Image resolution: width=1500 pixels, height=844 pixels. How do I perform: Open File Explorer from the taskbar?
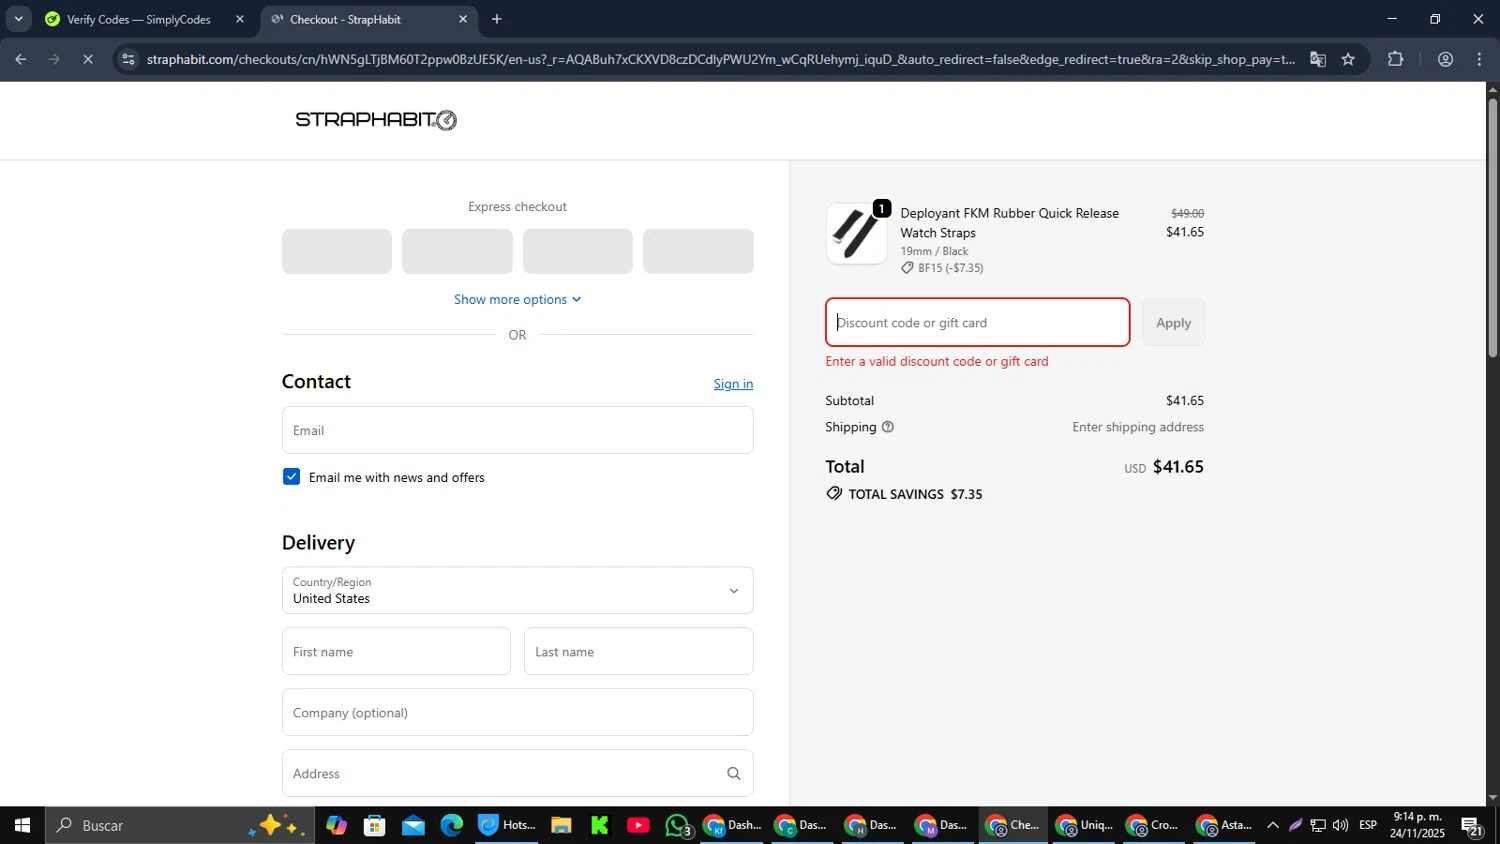click(x=561, y=825)
